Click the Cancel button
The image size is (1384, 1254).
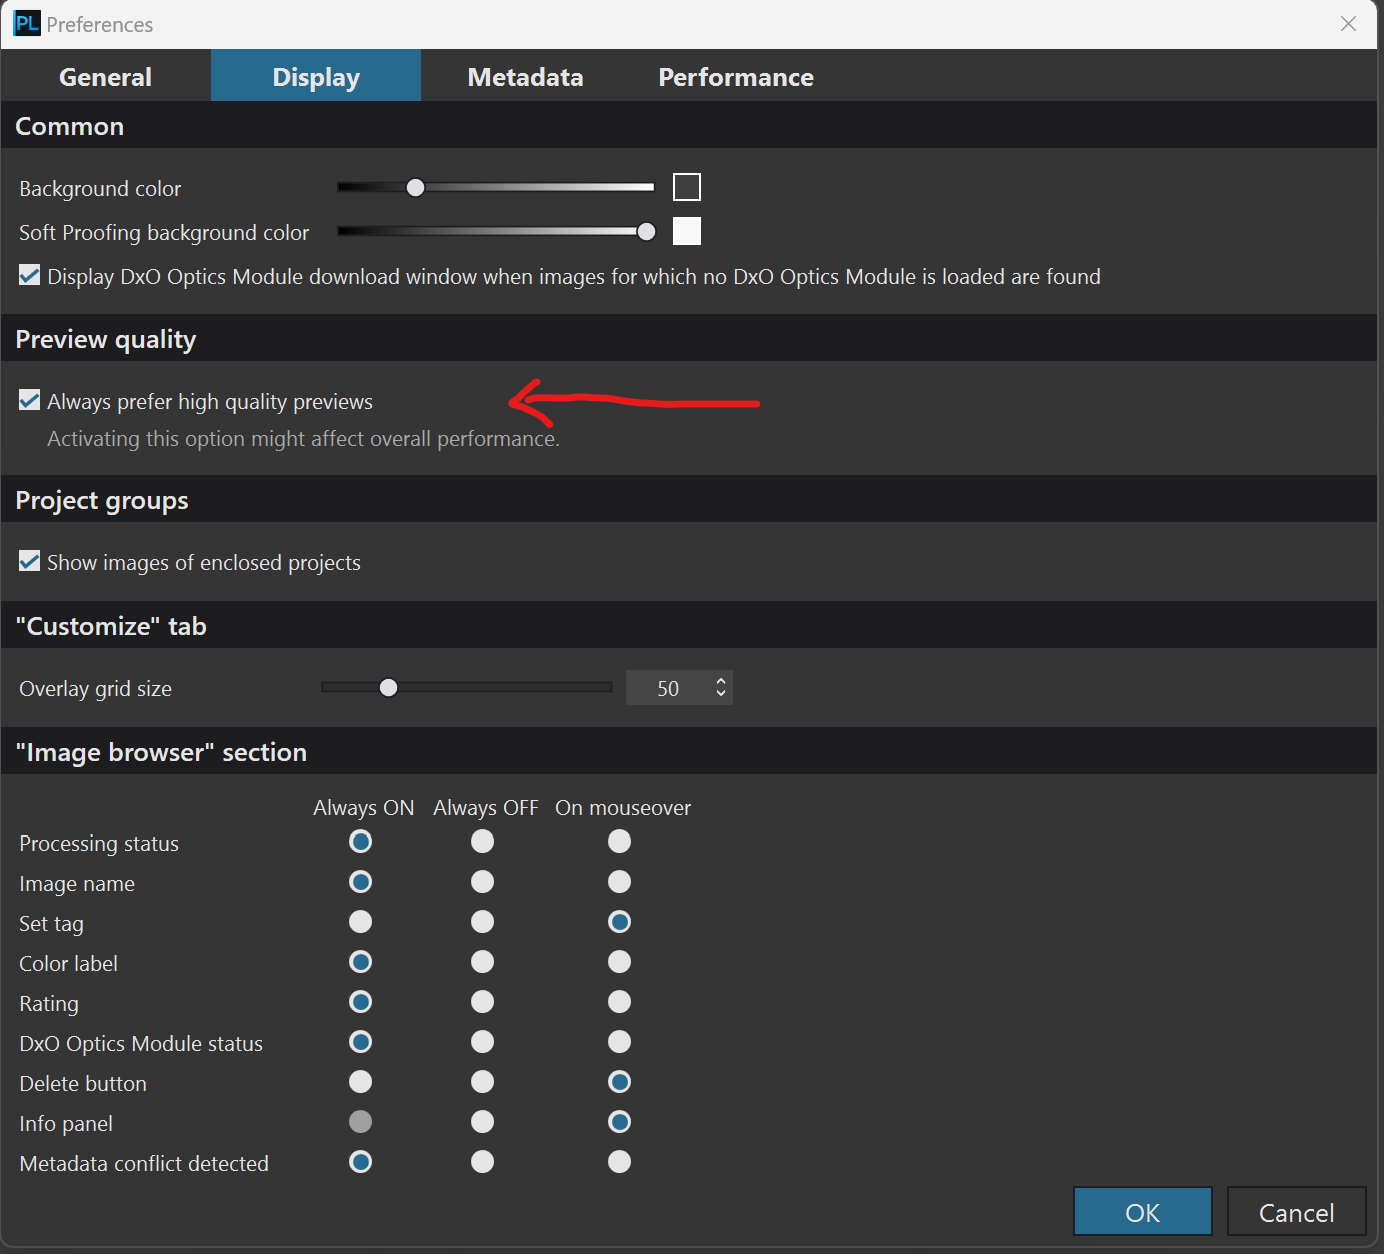(1297, 1212)
